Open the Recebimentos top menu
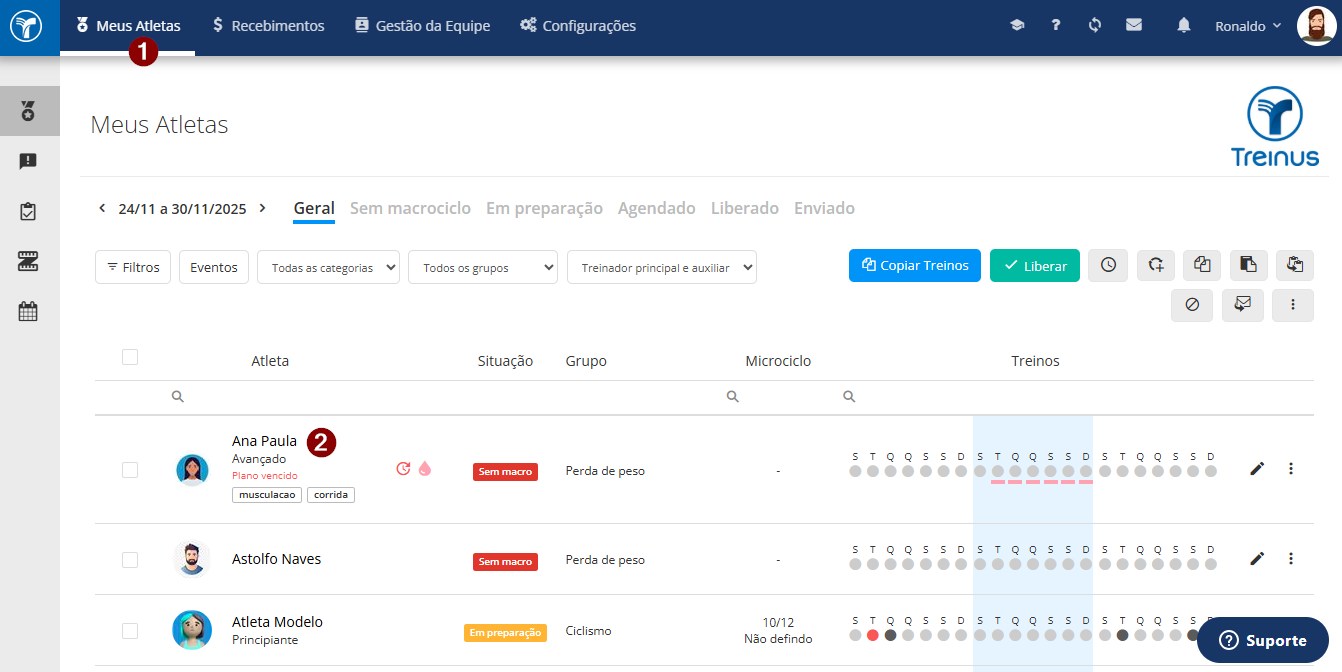Viewport: 1342px width, 672px height. [268, 26]
